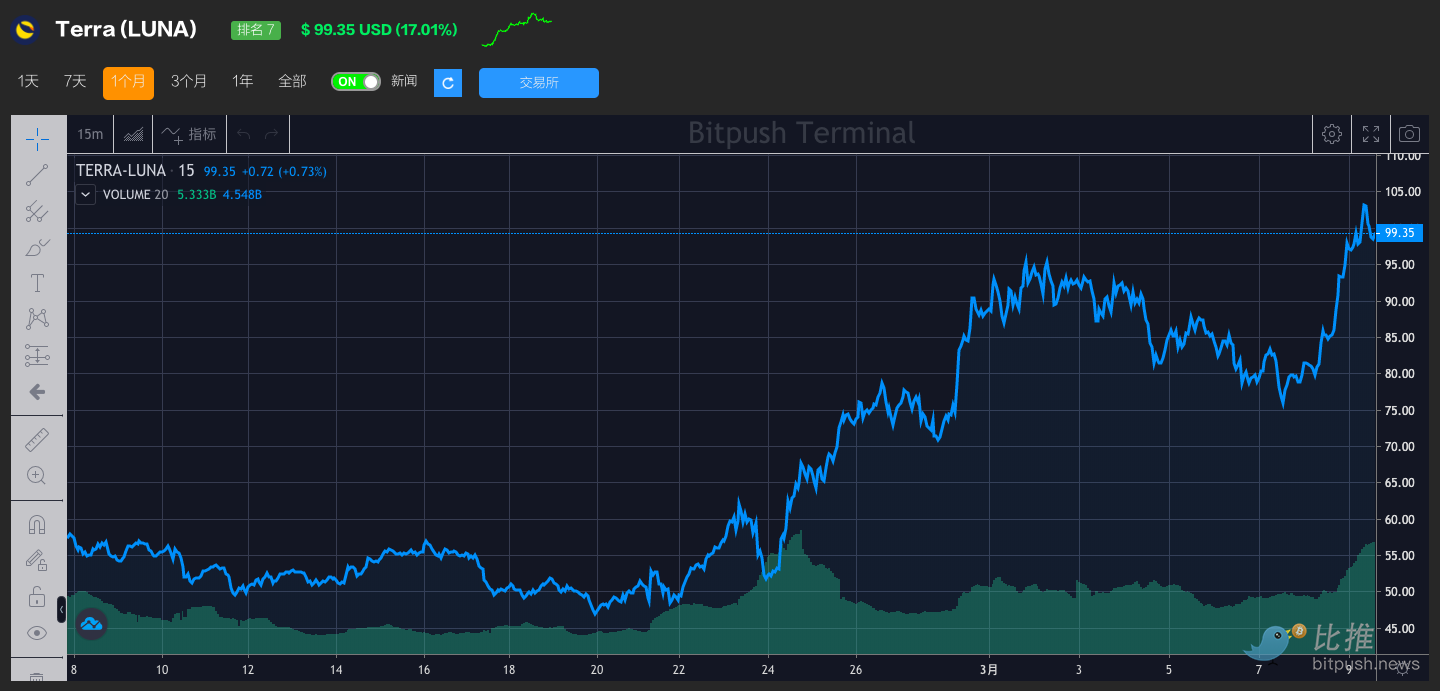The image size is (1440, 691).
Task: Switch to the 1天 time range
Action: (28, 82)
